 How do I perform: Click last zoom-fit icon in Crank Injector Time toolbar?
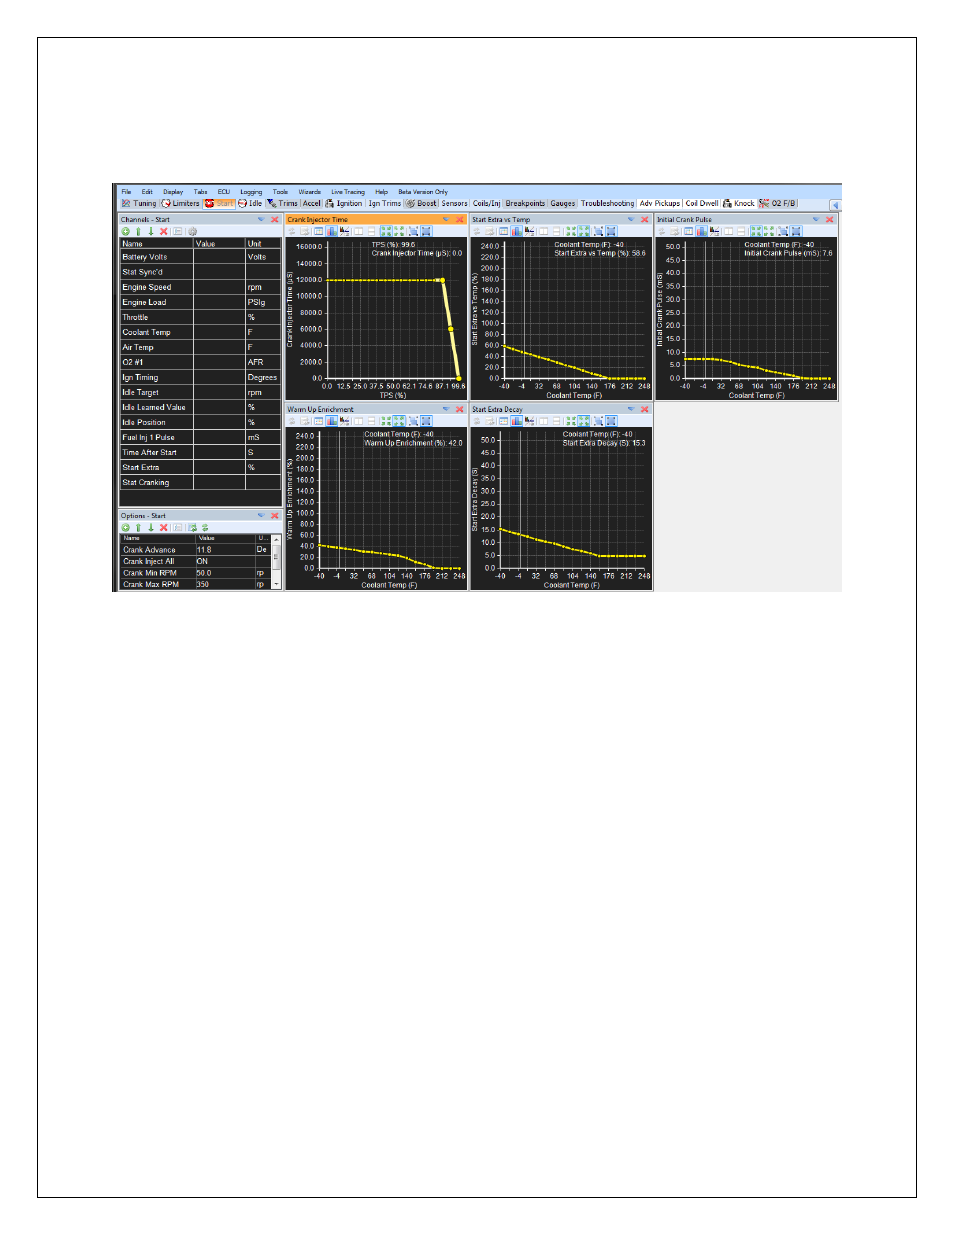(x=426, y=231)
